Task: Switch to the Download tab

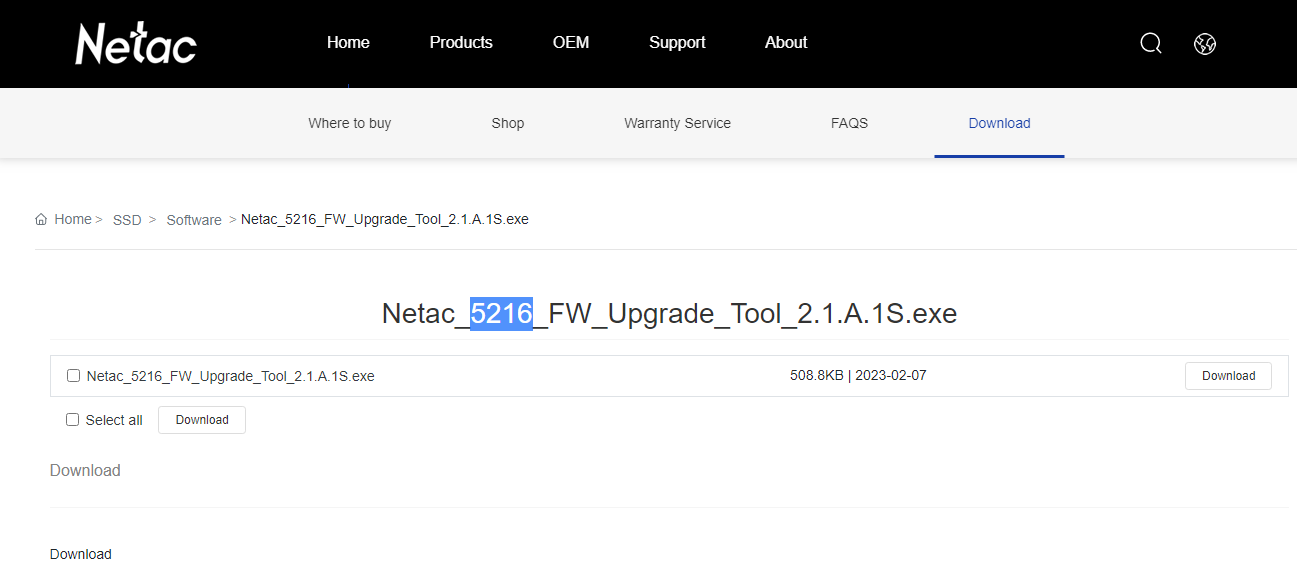Action: pos(999,122)
